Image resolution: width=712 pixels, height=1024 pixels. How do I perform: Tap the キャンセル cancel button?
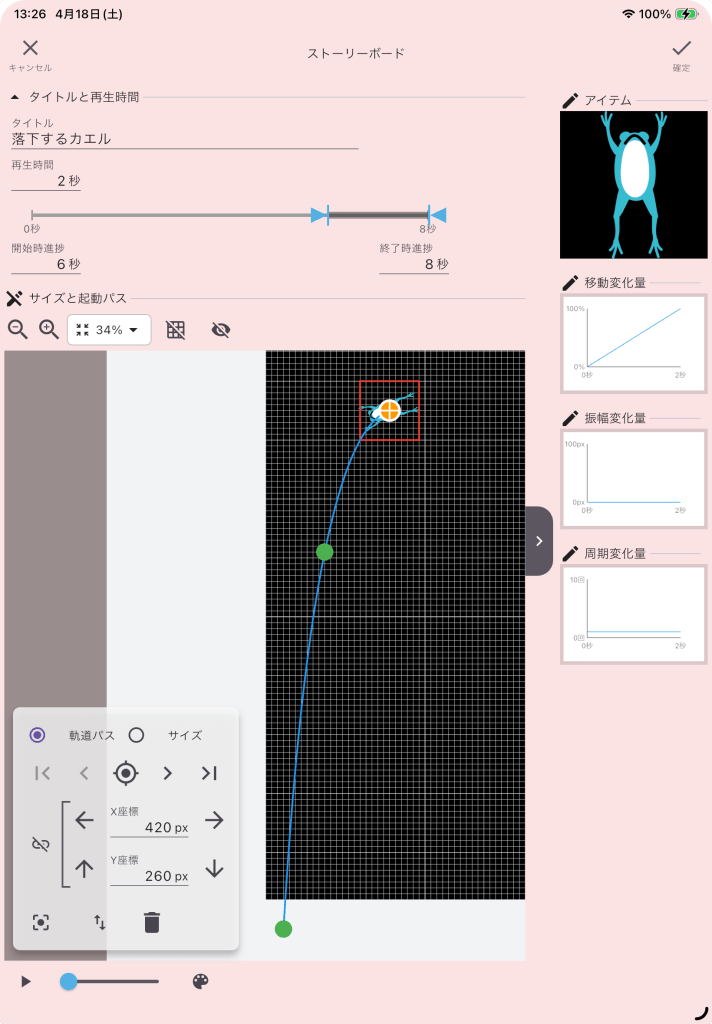[30, 53]
